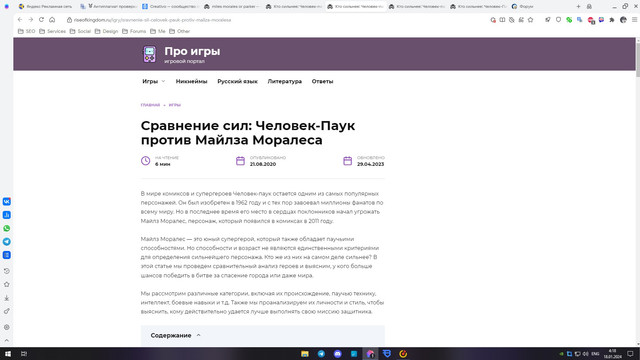
Task: Click the ENG language indicator
Action: click(595, 354)
